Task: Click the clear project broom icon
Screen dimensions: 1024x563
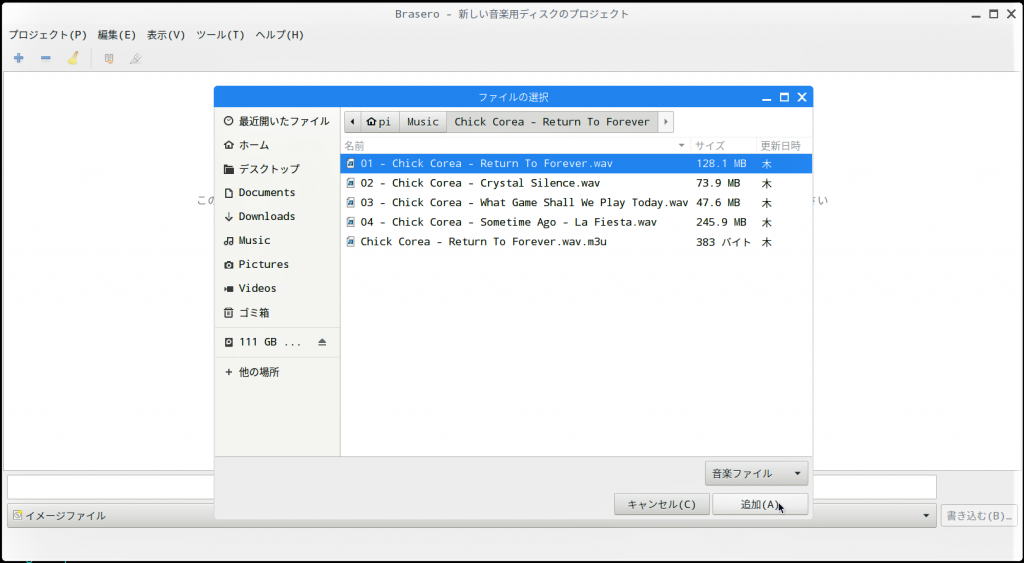Action: coord(73,58)
